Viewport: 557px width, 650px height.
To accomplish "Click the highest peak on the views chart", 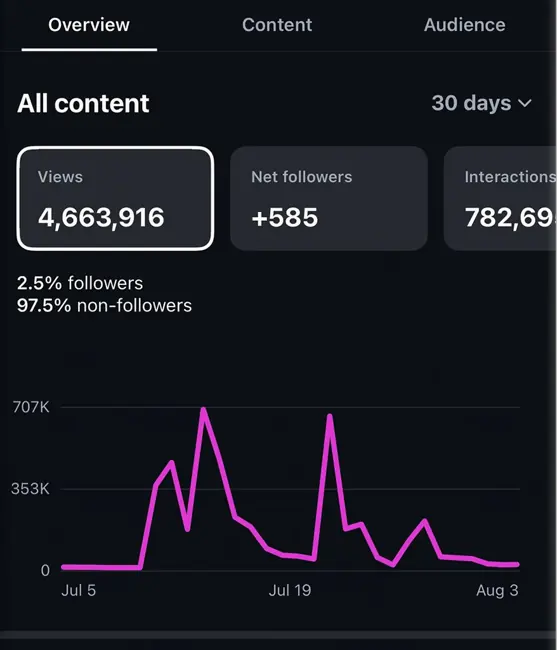I will [x=203, y=410].
